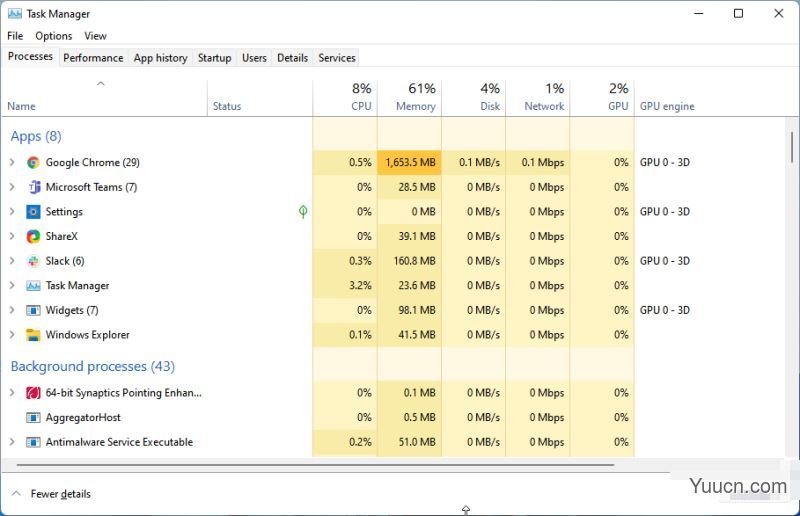The height and width of the screenshot is (516, 800).
Task: Click Task Manager's 3.2% CPU cell
Action: (345, 285)
